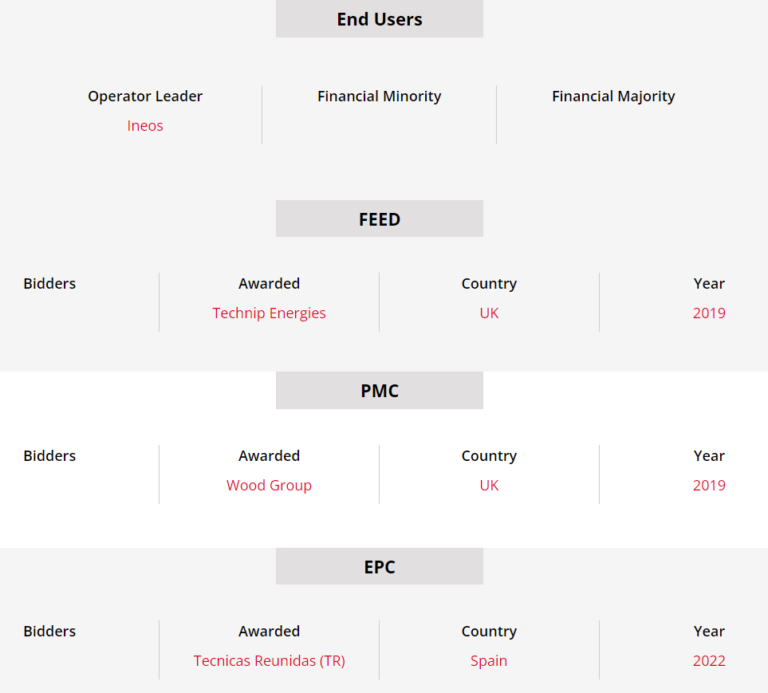This screenshot has height=693, width=768.
Task: Click the Financial Majority column label
Action: point(613,97)
